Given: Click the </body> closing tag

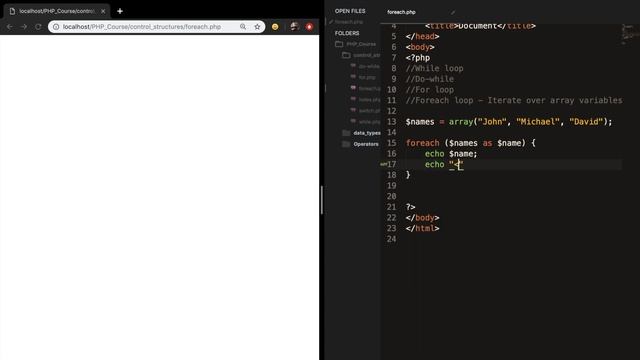Looking at the screenshot, I should pyautogui.click(x=422, y=218).
